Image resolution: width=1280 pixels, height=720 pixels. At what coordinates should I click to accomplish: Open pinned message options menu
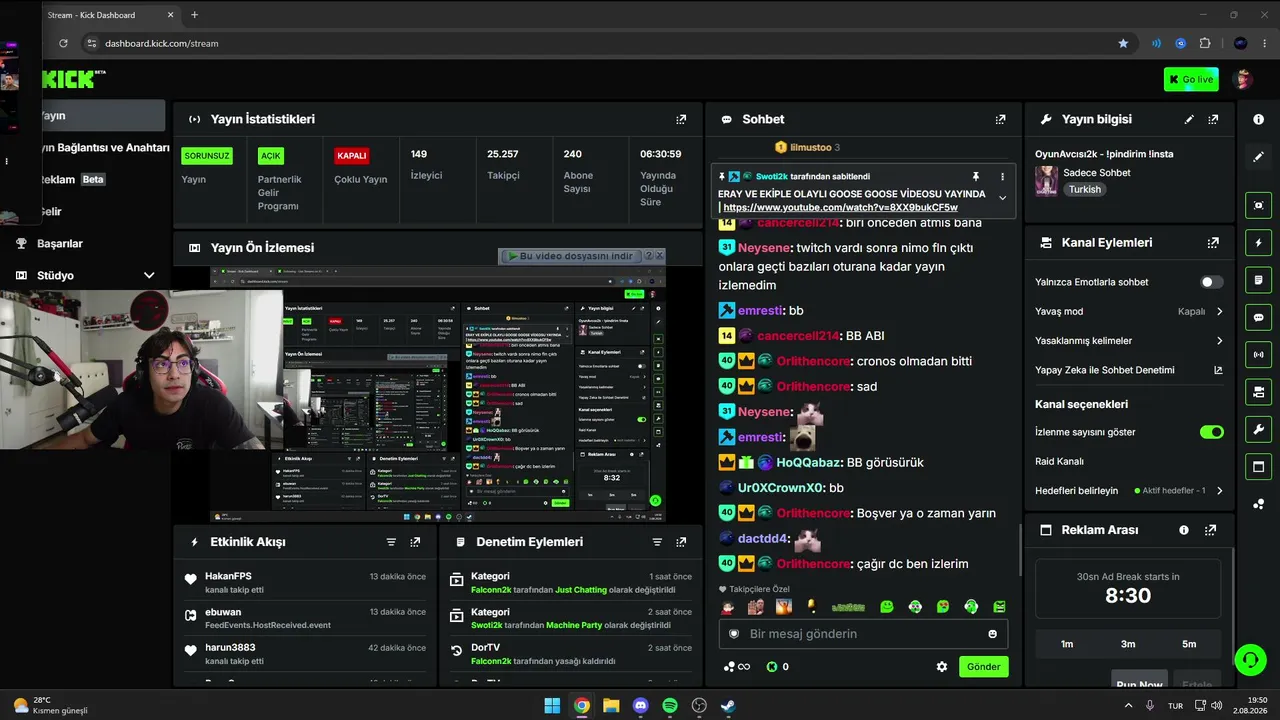coord(1002,176)
